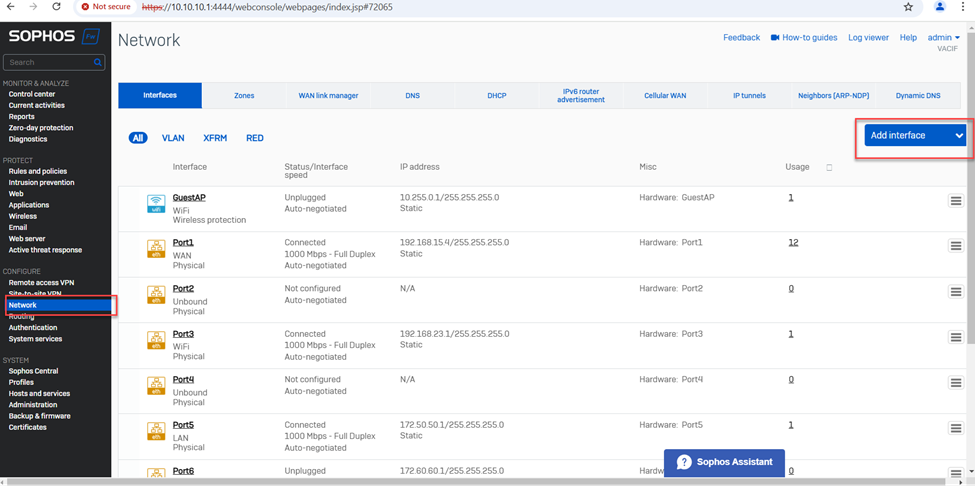Open the Log viewer link
This screenshot has width=975, height=488.
pyautogui.click(x=868, y=38)
